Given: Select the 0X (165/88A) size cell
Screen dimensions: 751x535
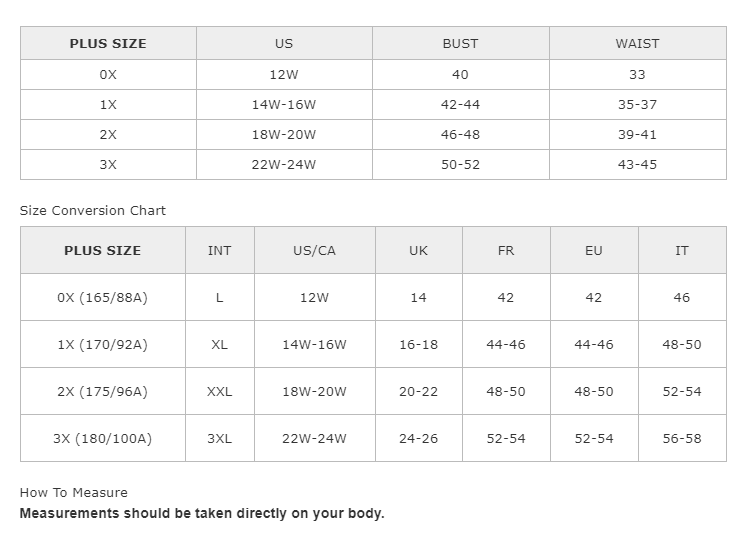Looking at the screenshot, I should tap(102, 298).
